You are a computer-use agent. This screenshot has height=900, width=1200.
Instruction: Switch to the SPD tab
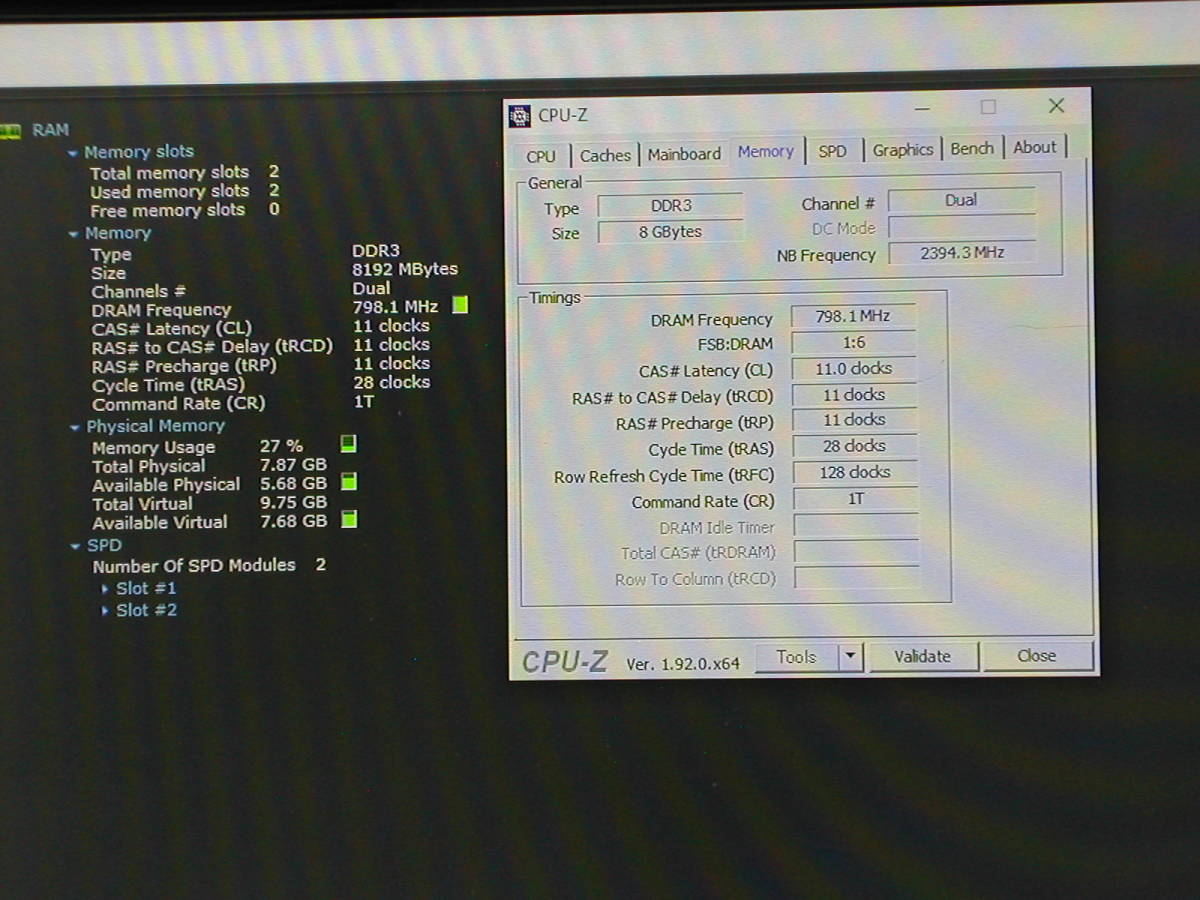coord(832,151)
